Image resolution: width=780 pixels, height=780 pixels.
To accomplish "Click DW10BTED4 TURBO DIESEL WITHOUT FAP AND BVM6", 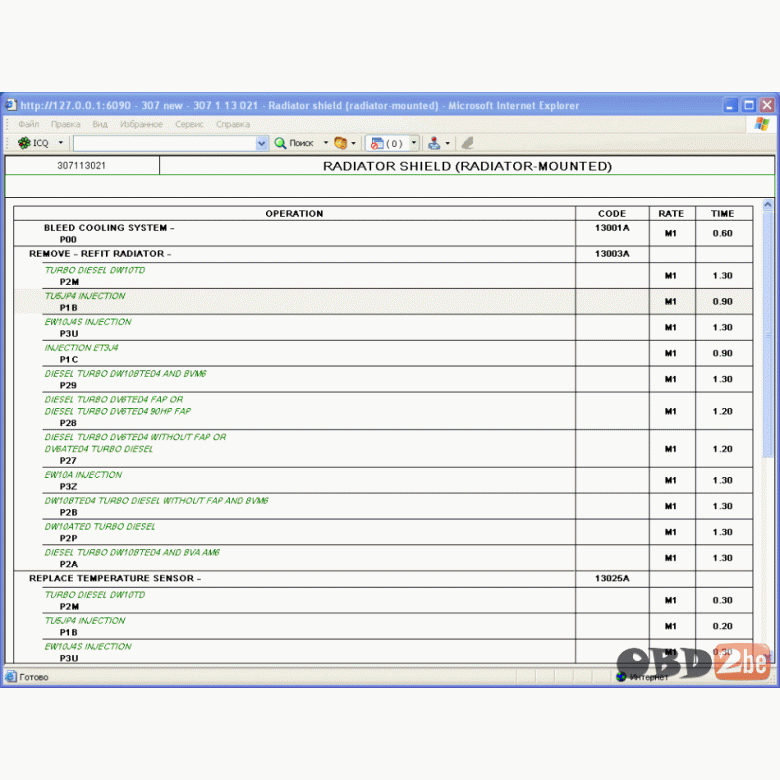I will click(156, 501).
